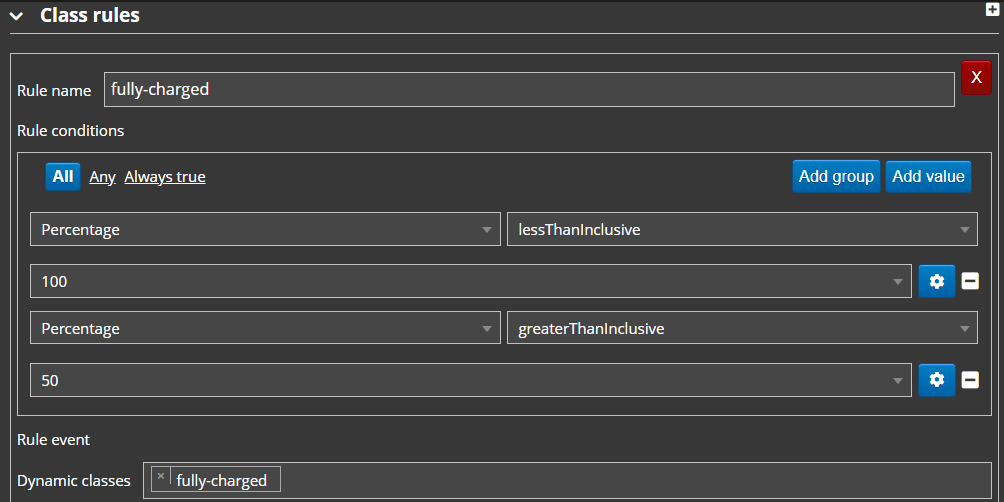Open the lessThanInclusive operator dropdown
Screen dimensions: 1004x502
742,229
